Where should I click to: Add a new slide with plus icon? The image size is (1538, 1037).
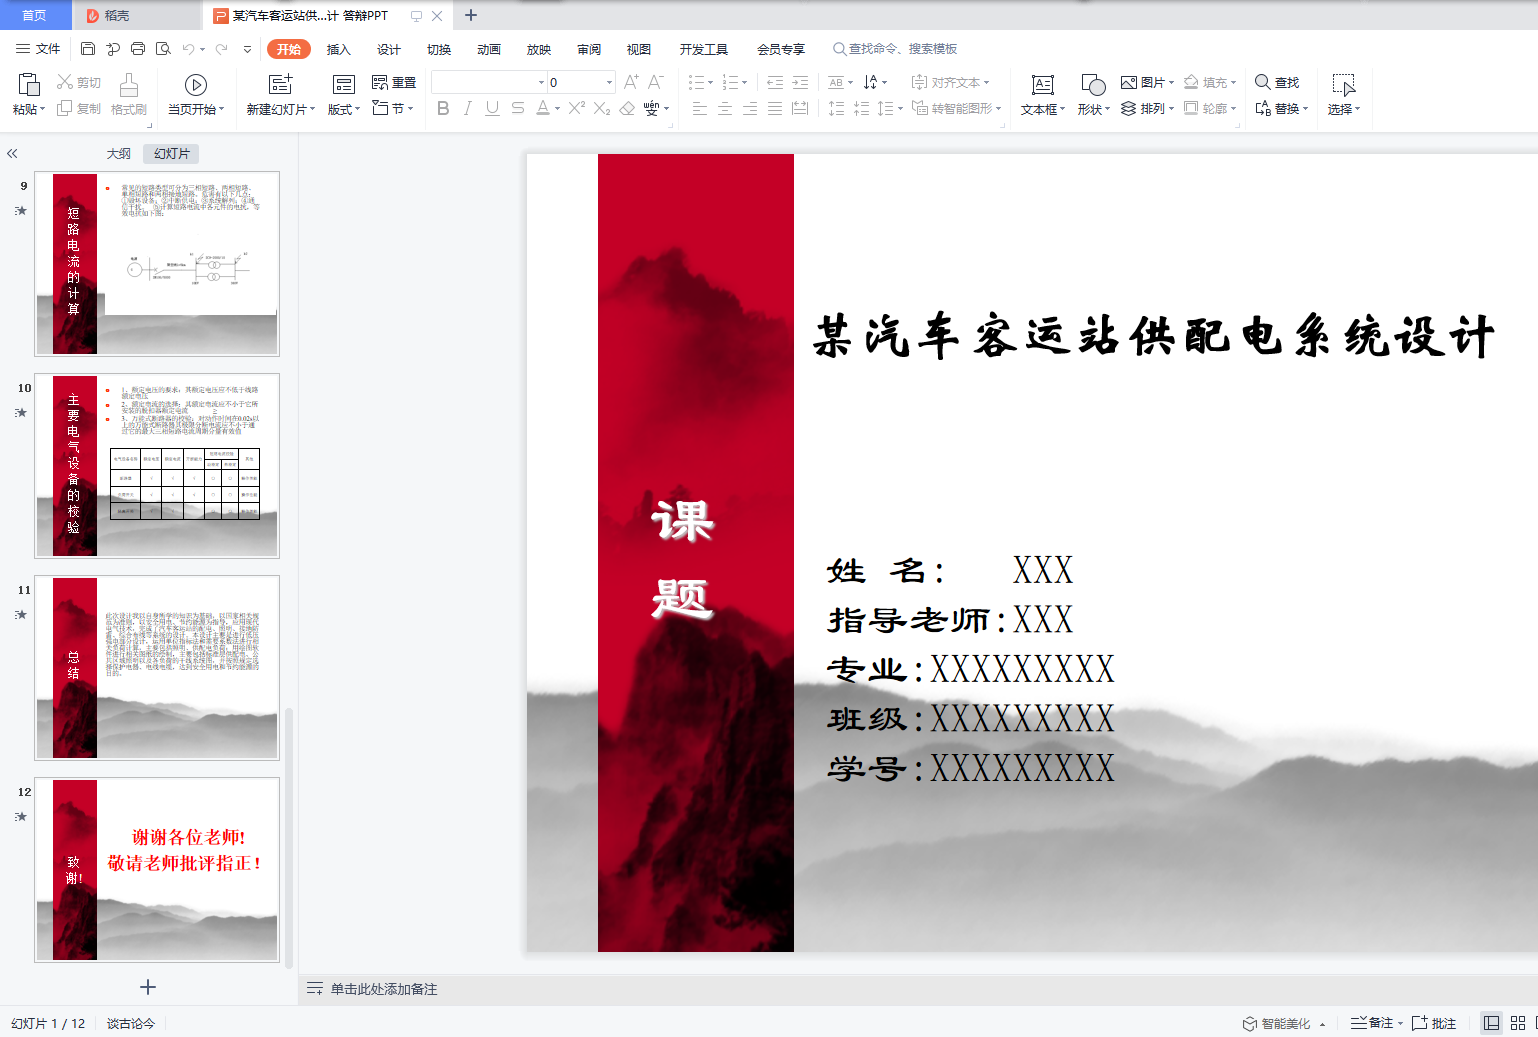click(148, 987)
